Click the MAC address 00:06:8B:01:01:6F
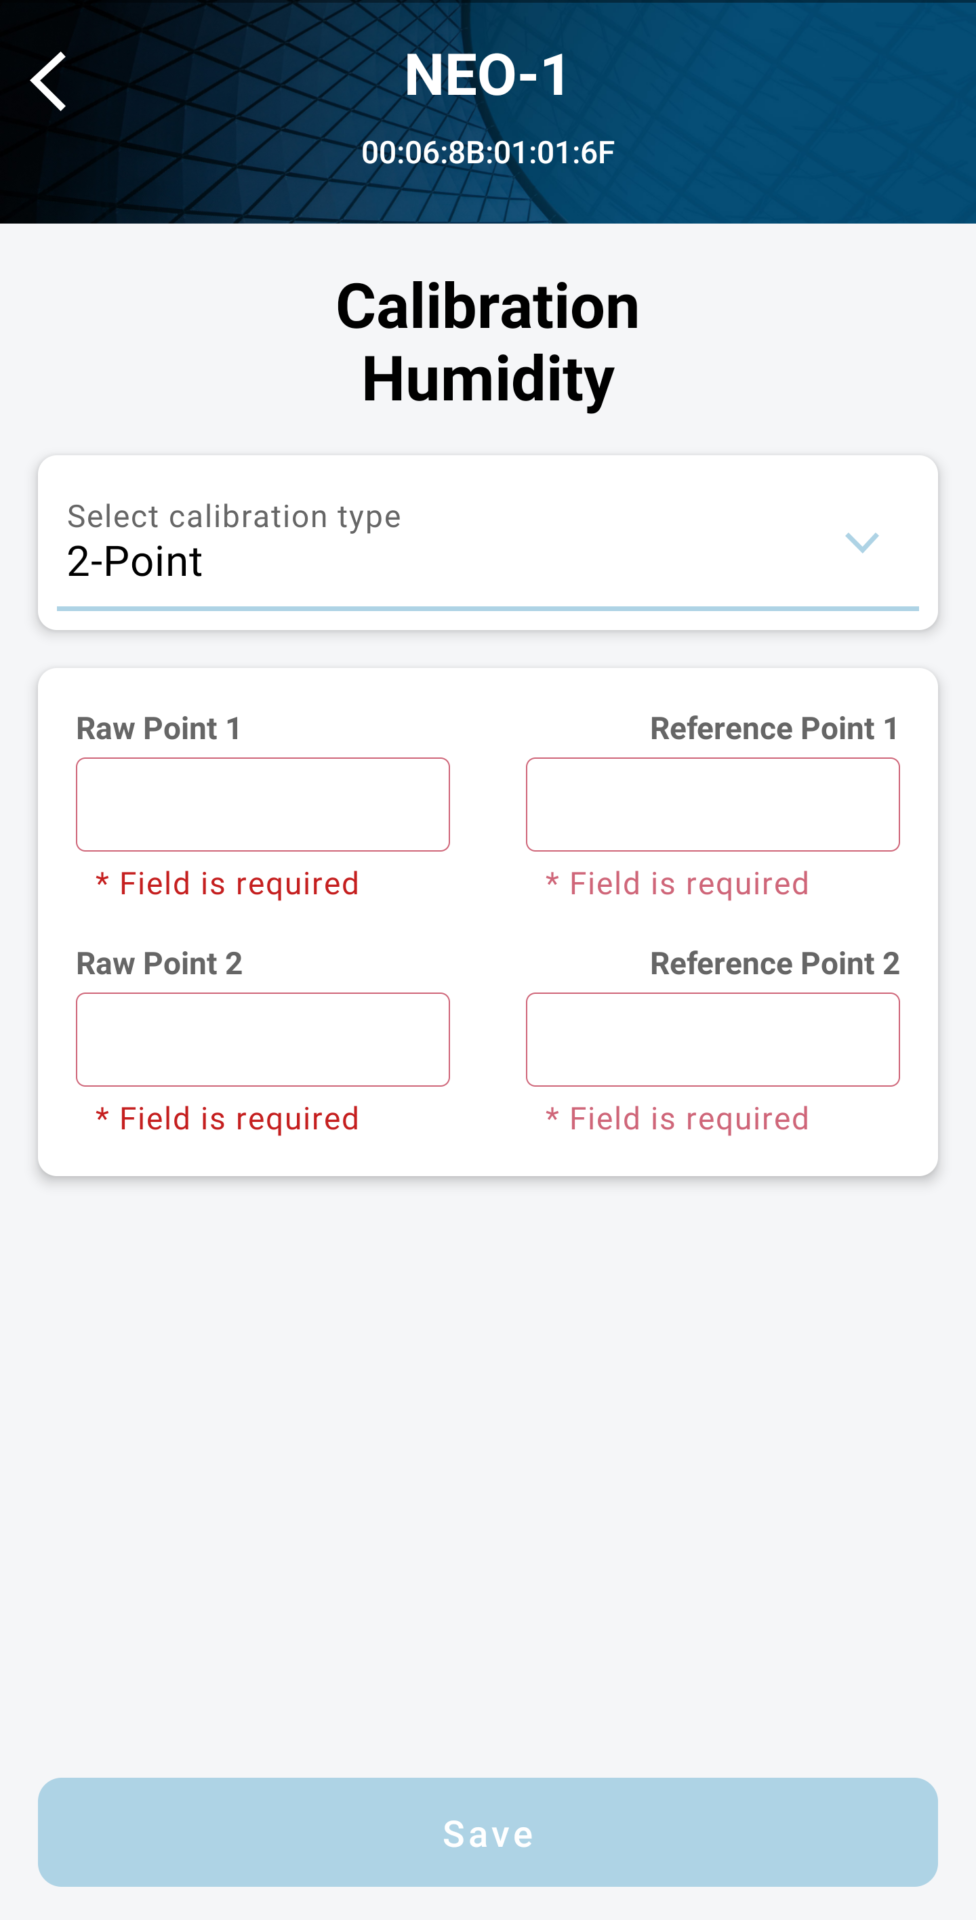This screenshot has width=976, height=1920. [x=489, y=152]
